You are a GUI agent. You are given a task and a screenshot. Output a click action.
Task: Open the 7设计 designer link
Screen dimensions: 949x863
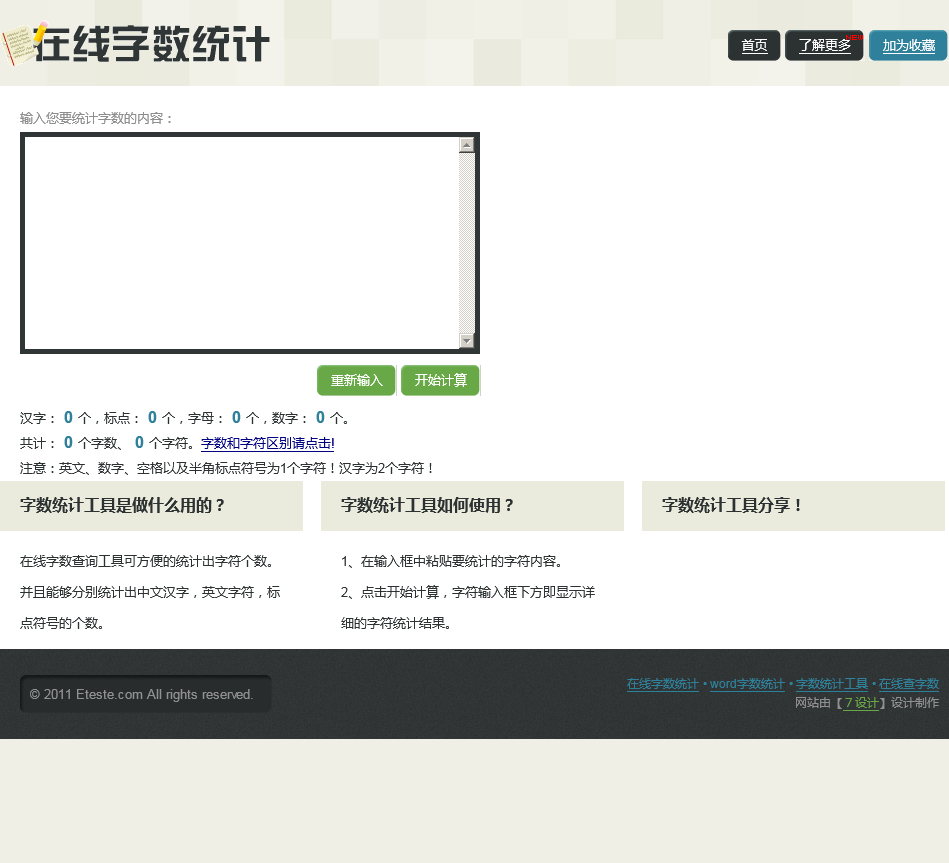(862, 703)
